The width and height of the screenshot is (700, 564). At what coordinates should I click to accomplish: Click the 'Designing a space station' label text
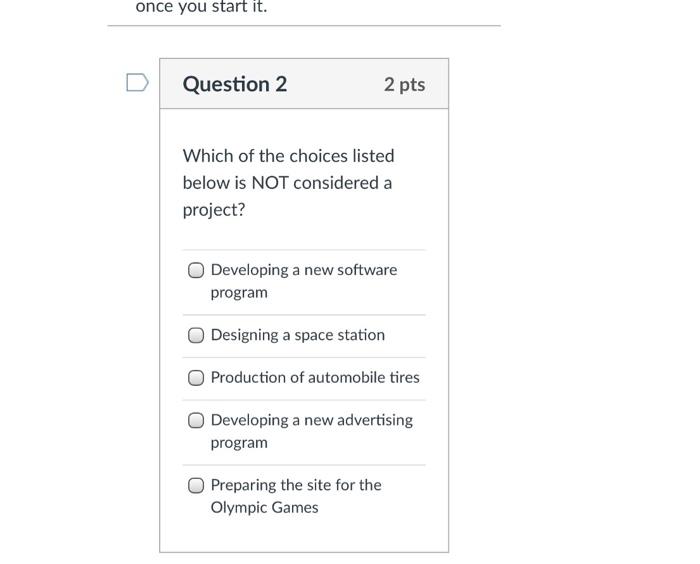[297, 335]
